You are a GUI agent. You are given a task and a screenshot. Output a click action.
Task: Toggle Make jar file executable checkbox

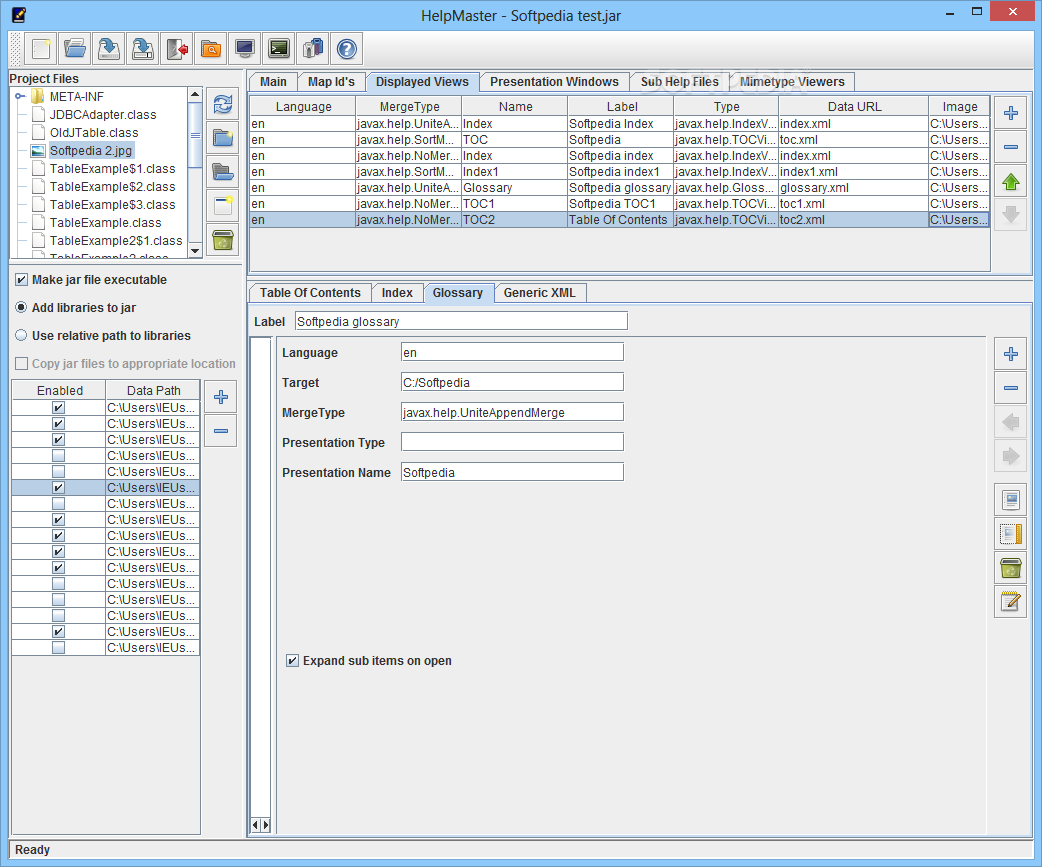click(21, 280)
